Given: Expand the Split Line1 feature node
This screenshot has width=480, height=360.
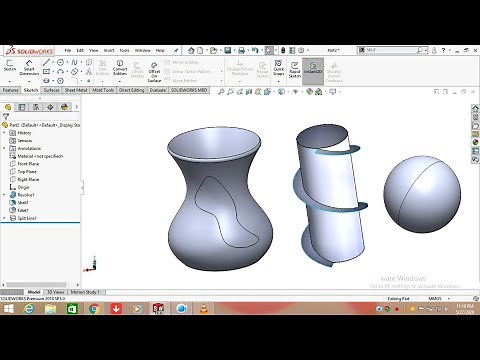Looking at the screenshot, I should [x=4, y=218].
